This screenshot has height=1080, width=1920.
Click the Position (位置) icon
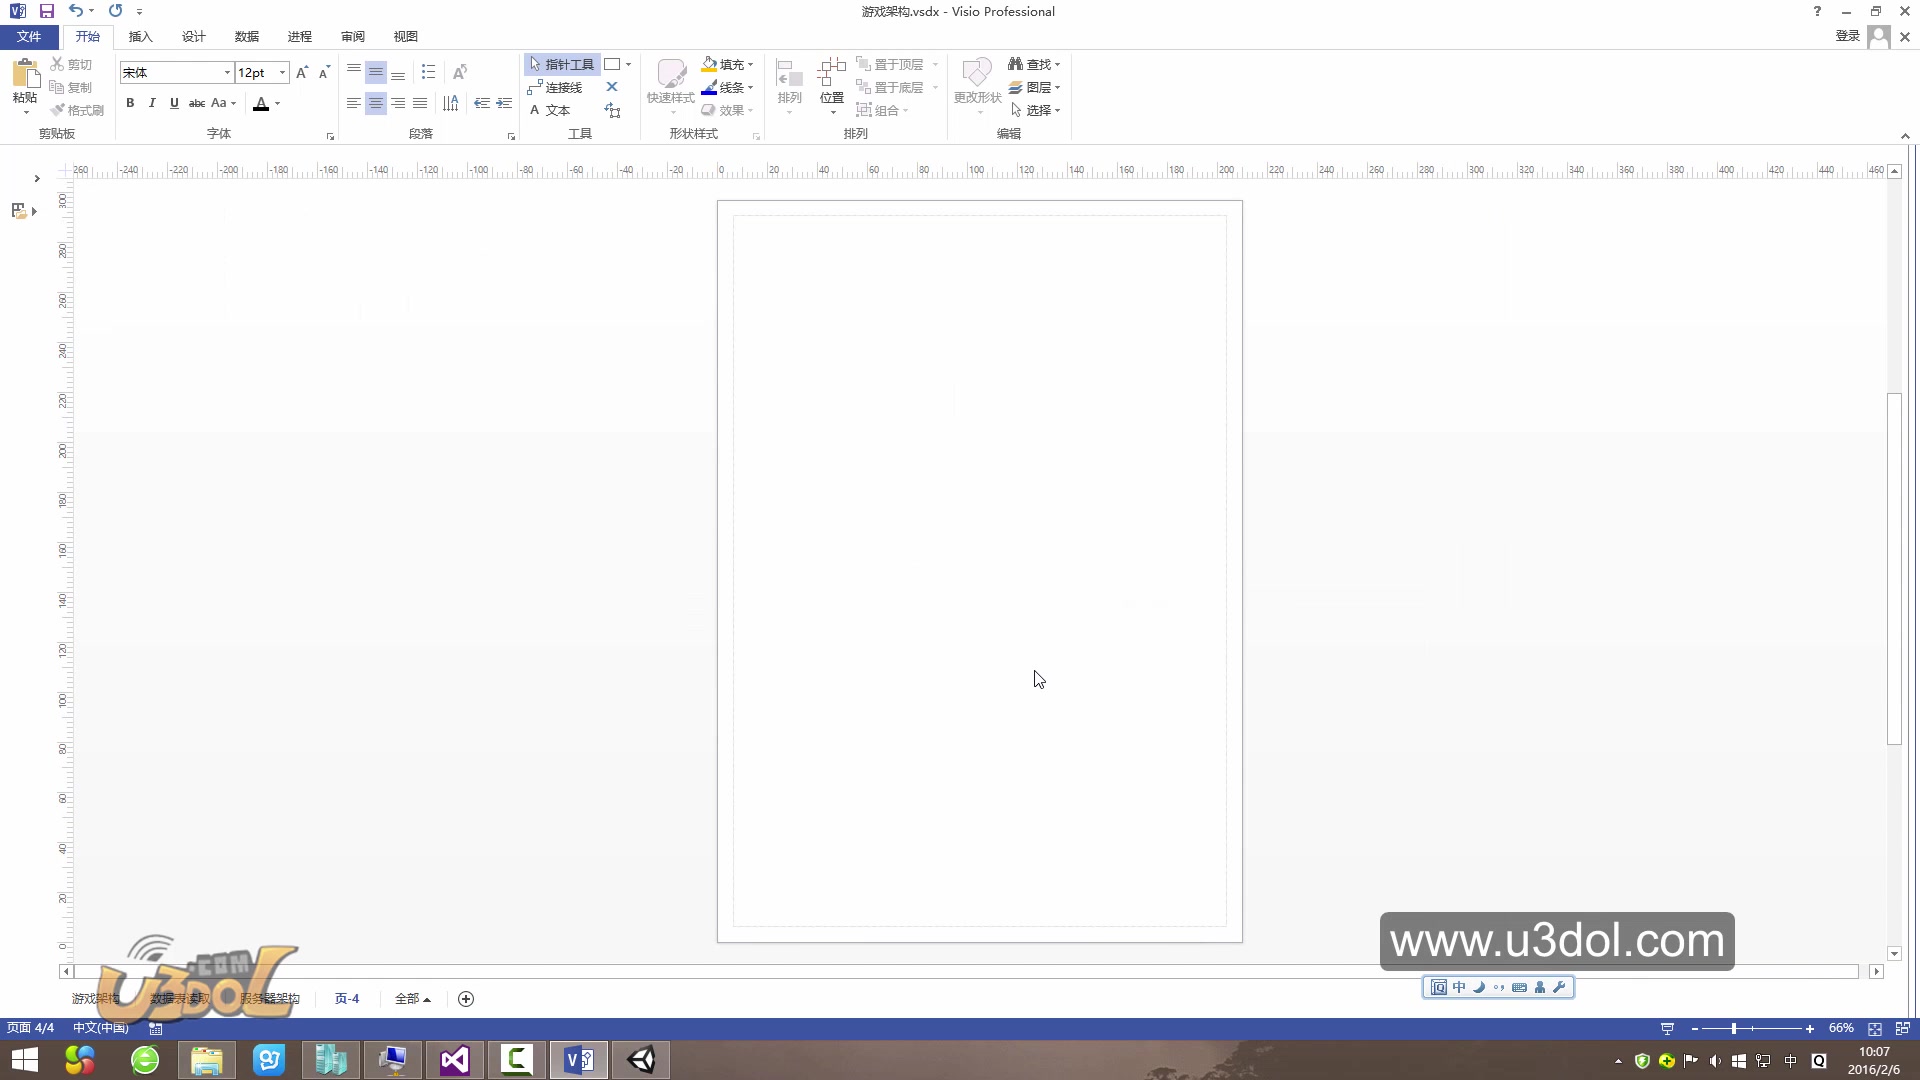[x=831, y=76]
